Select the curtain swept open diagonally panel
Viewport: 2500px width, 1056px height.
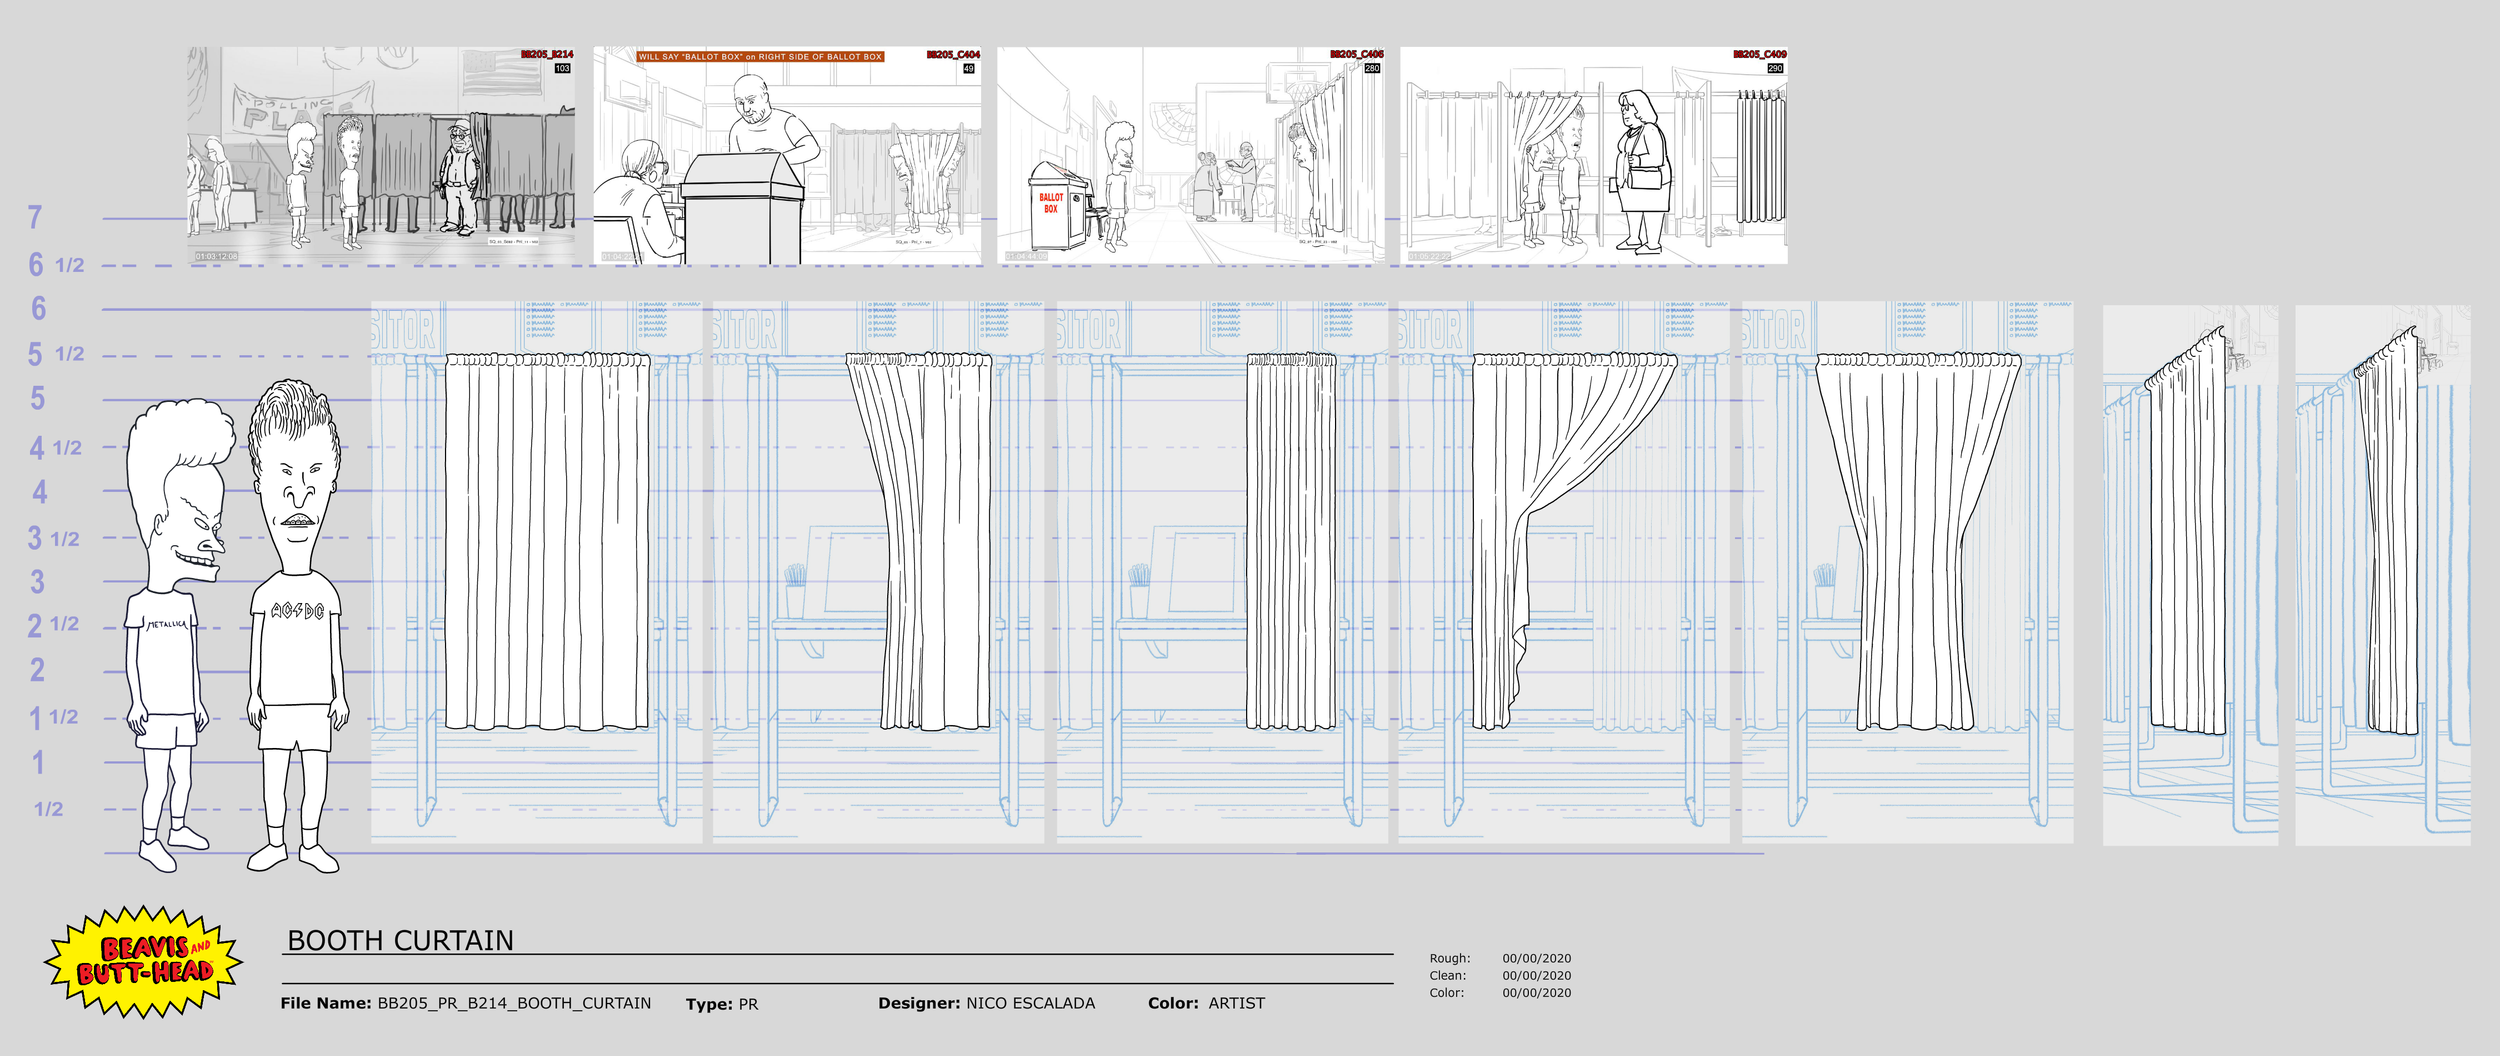[1573, 540]
